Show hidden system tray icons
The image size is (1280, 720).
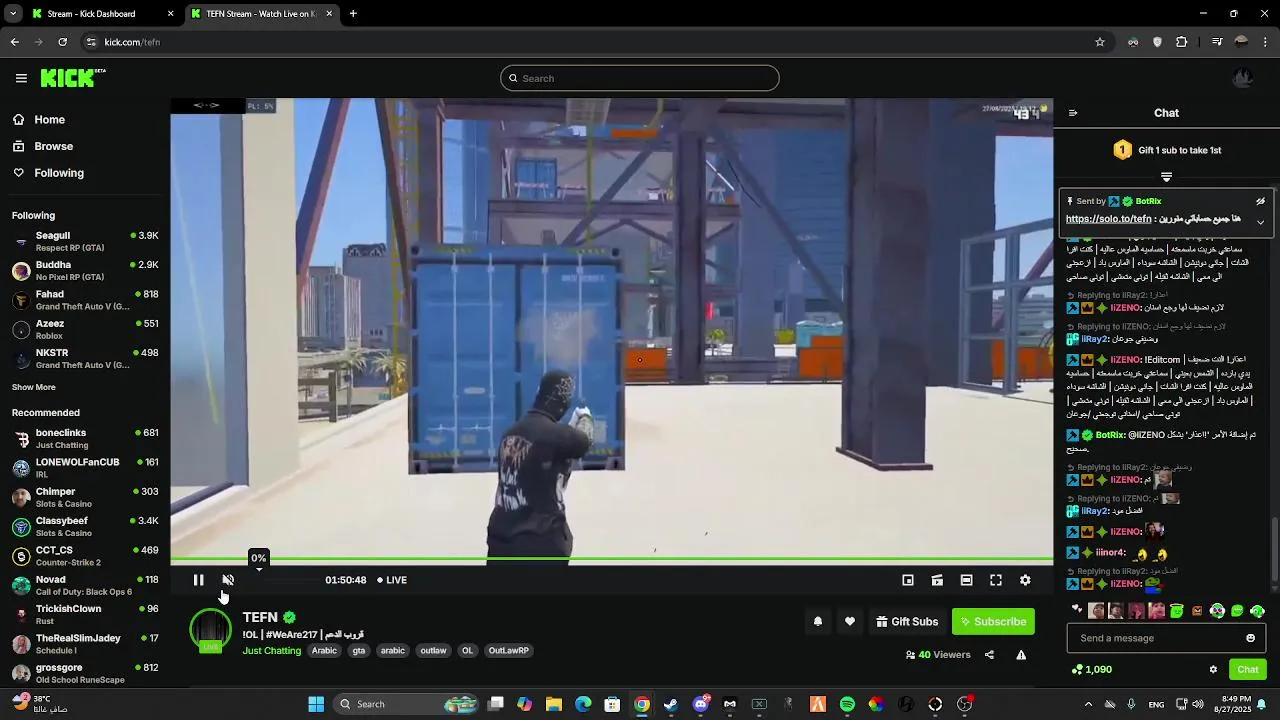coord(1088,704)
